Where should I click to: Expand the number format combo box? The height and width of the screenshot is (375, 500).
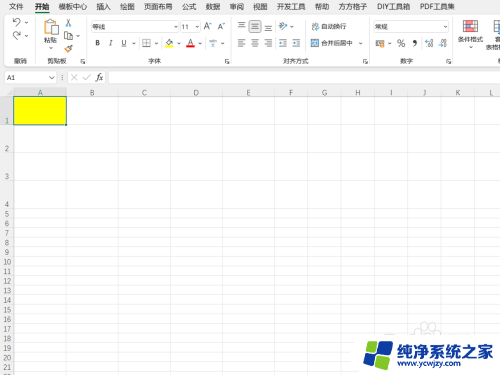coord(445,27)
